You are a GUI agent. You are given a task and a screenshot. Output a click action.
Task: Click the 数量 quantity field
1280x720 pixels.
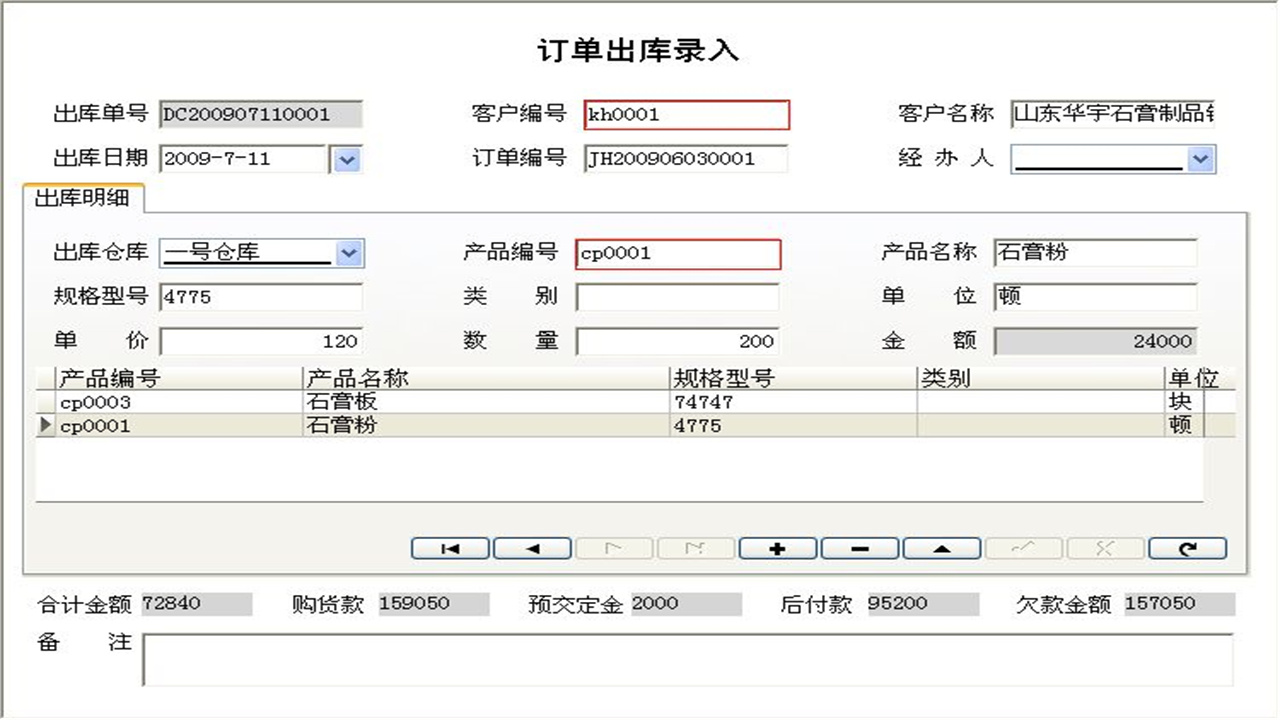pyautogui.click(x=680, y=341)
